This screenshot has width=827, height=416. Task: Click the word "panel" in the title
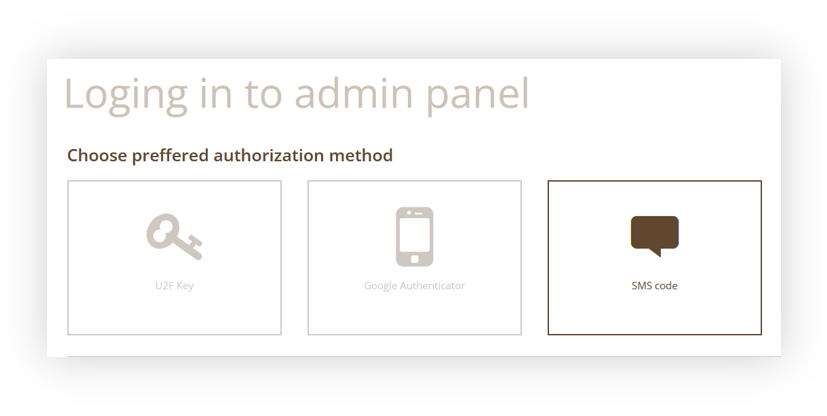pyautogui.click(x=477, y=95)
